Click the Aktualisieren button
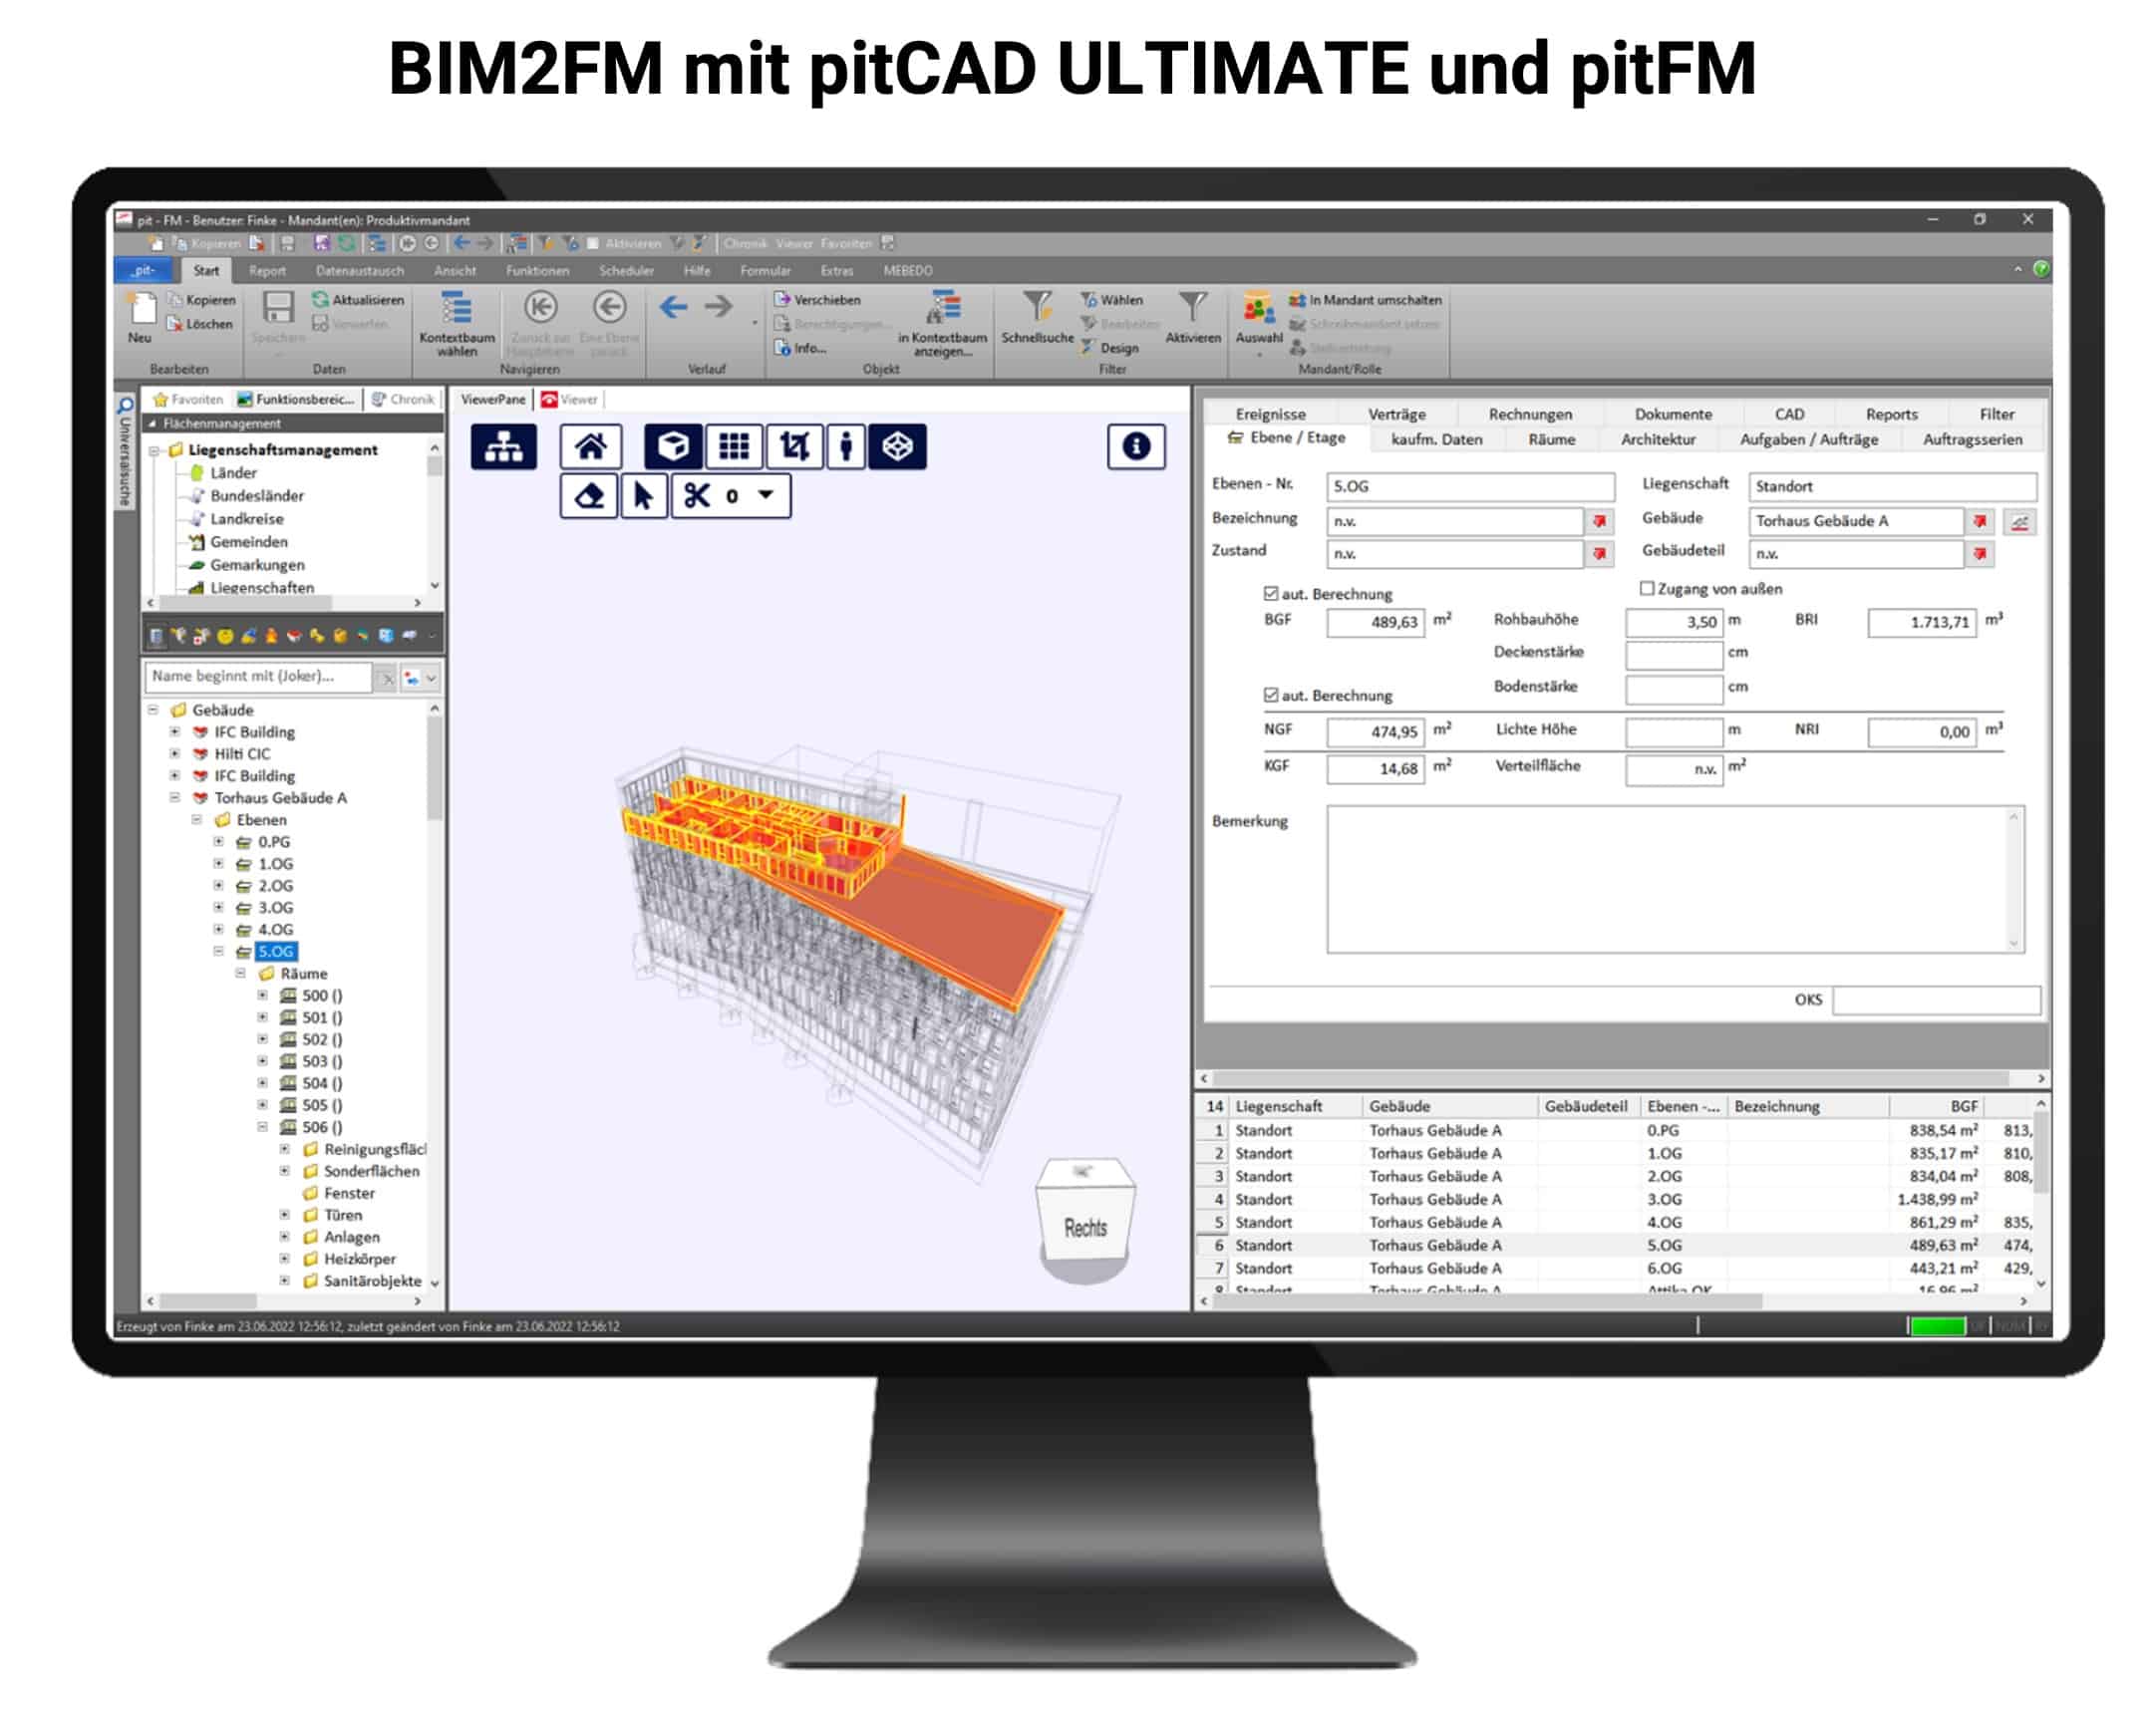 coord(358,300)
